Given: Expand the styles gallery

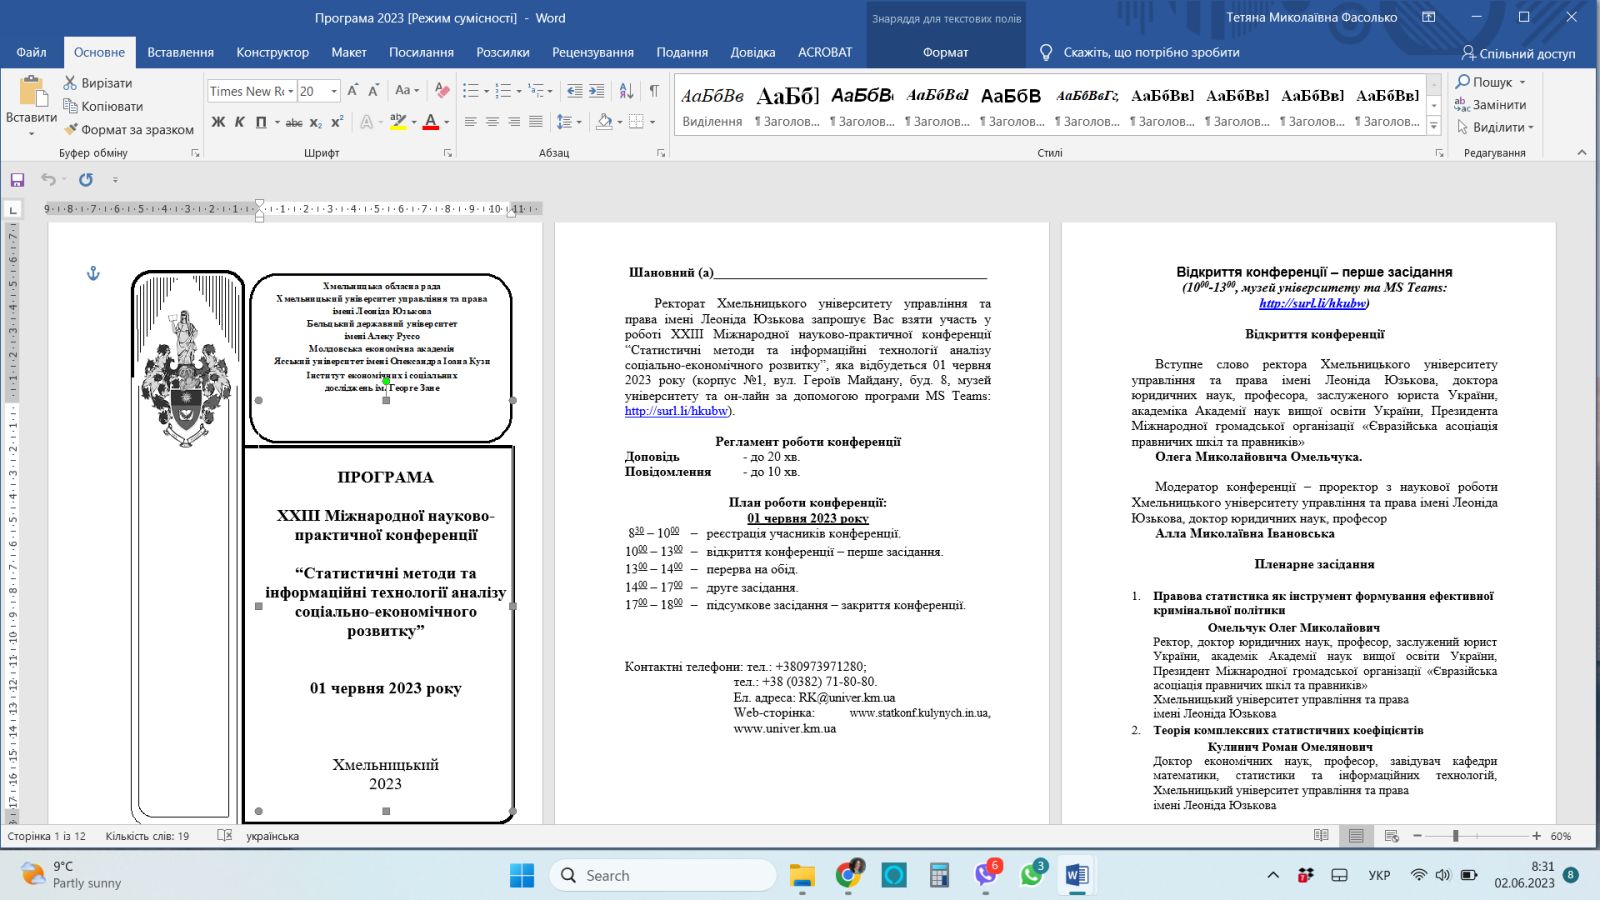Looking at the screenshot, I should [1434, 126].
